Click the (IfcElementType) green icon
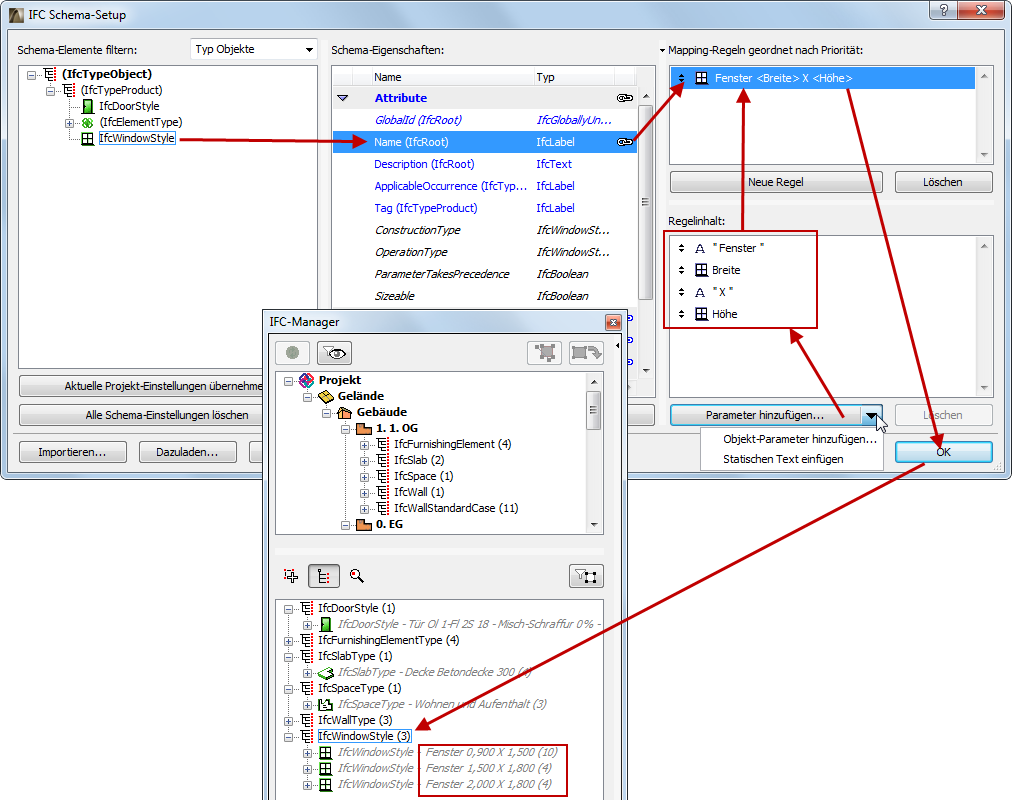The width and height of the screenshot is (1012, 800). click(88, 122)
